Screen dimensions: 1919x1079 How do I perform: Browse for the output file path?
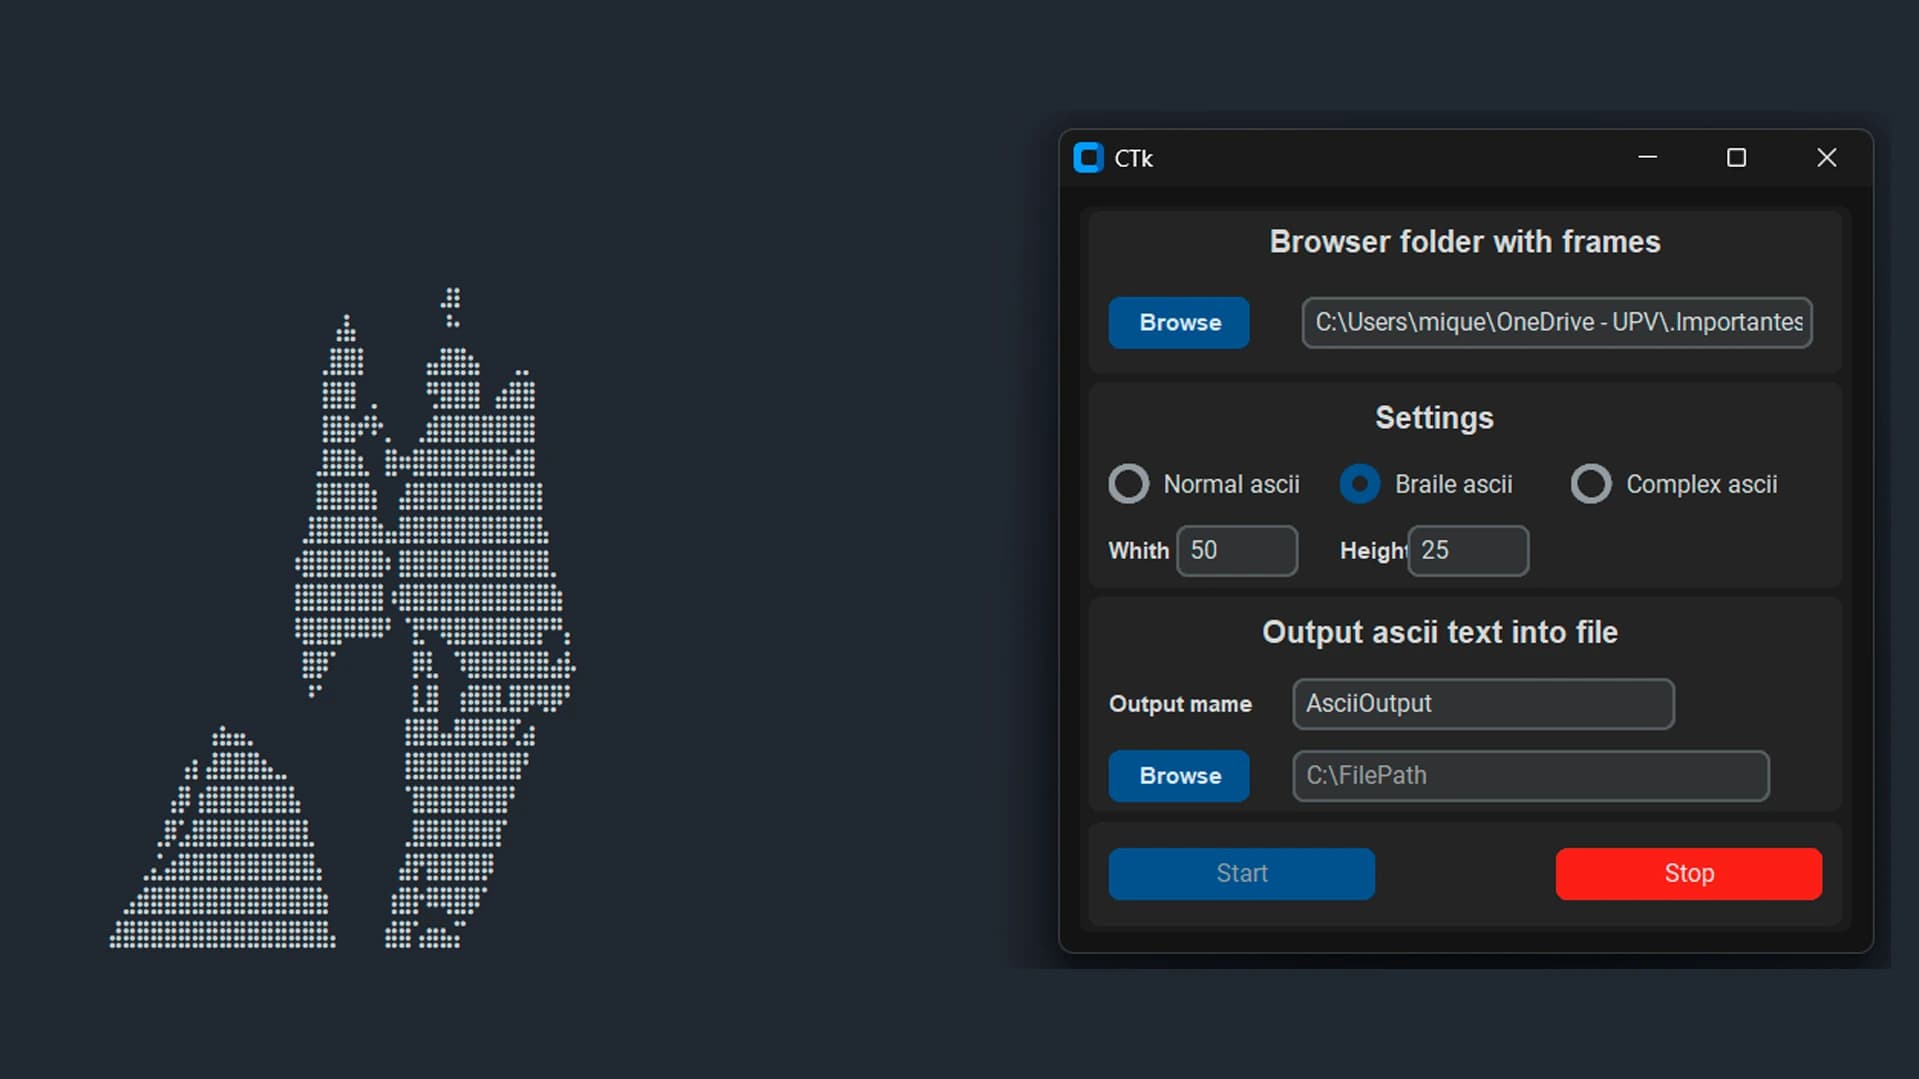(1179, 776)
